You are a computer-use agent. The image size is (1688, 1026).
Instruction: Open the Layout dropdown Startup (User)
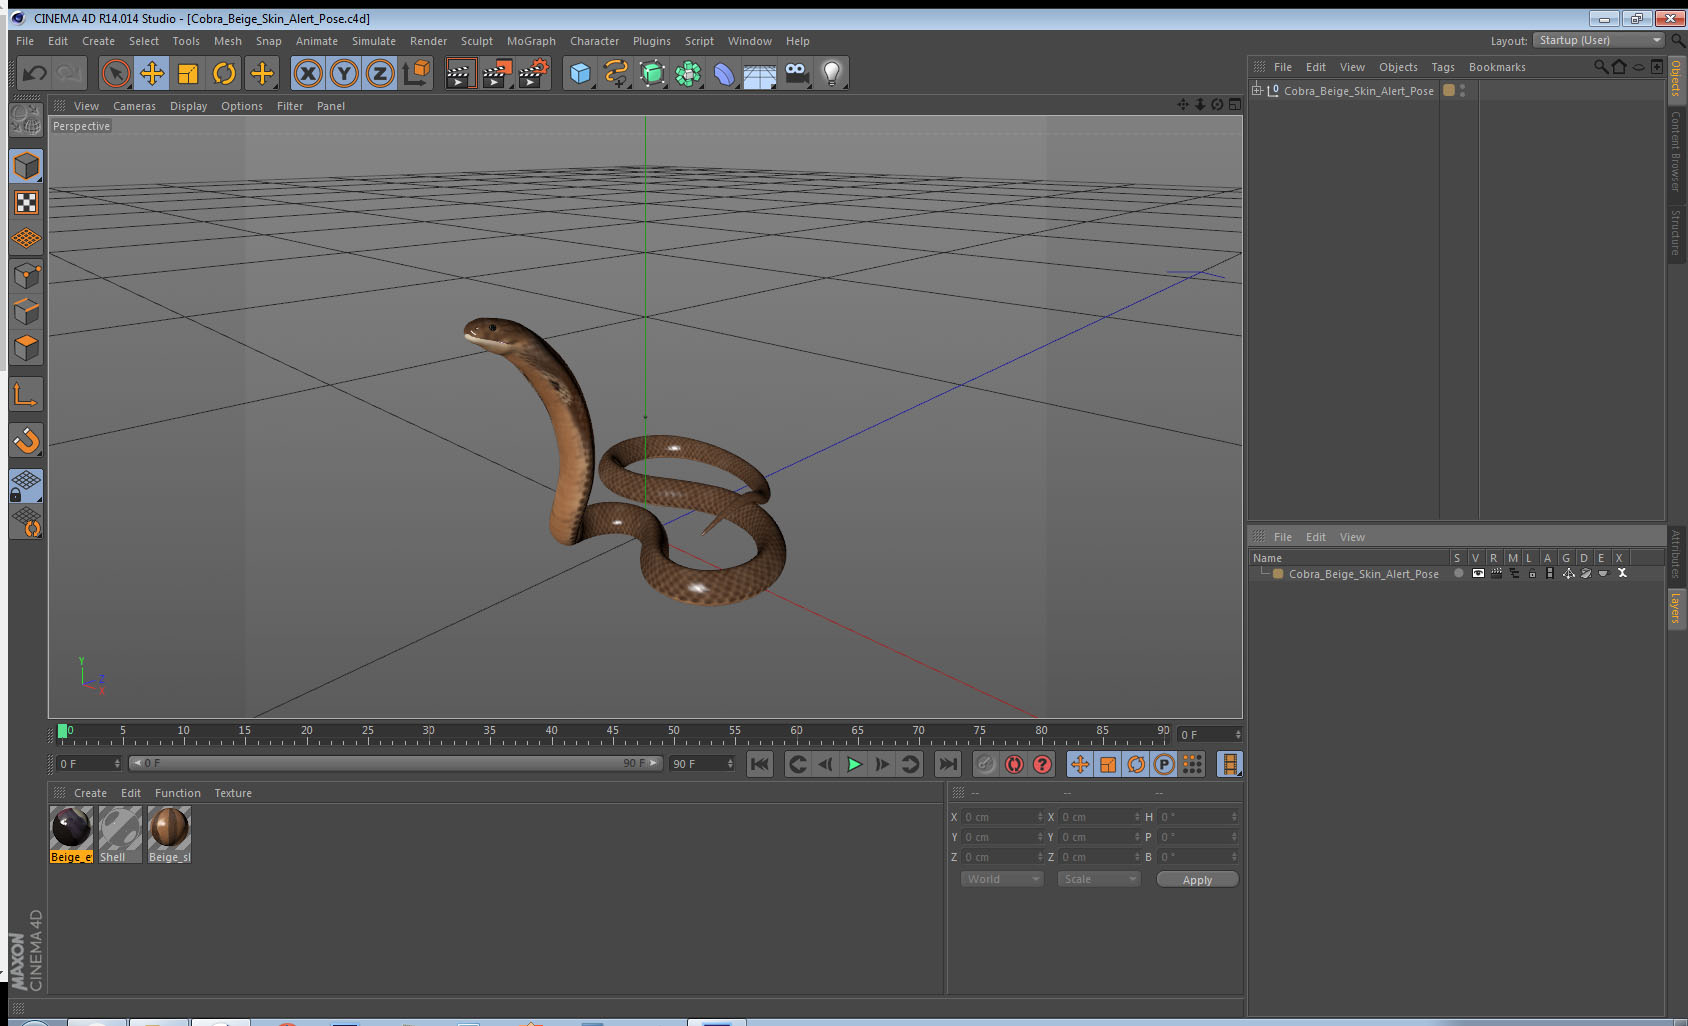[1598, 40]
